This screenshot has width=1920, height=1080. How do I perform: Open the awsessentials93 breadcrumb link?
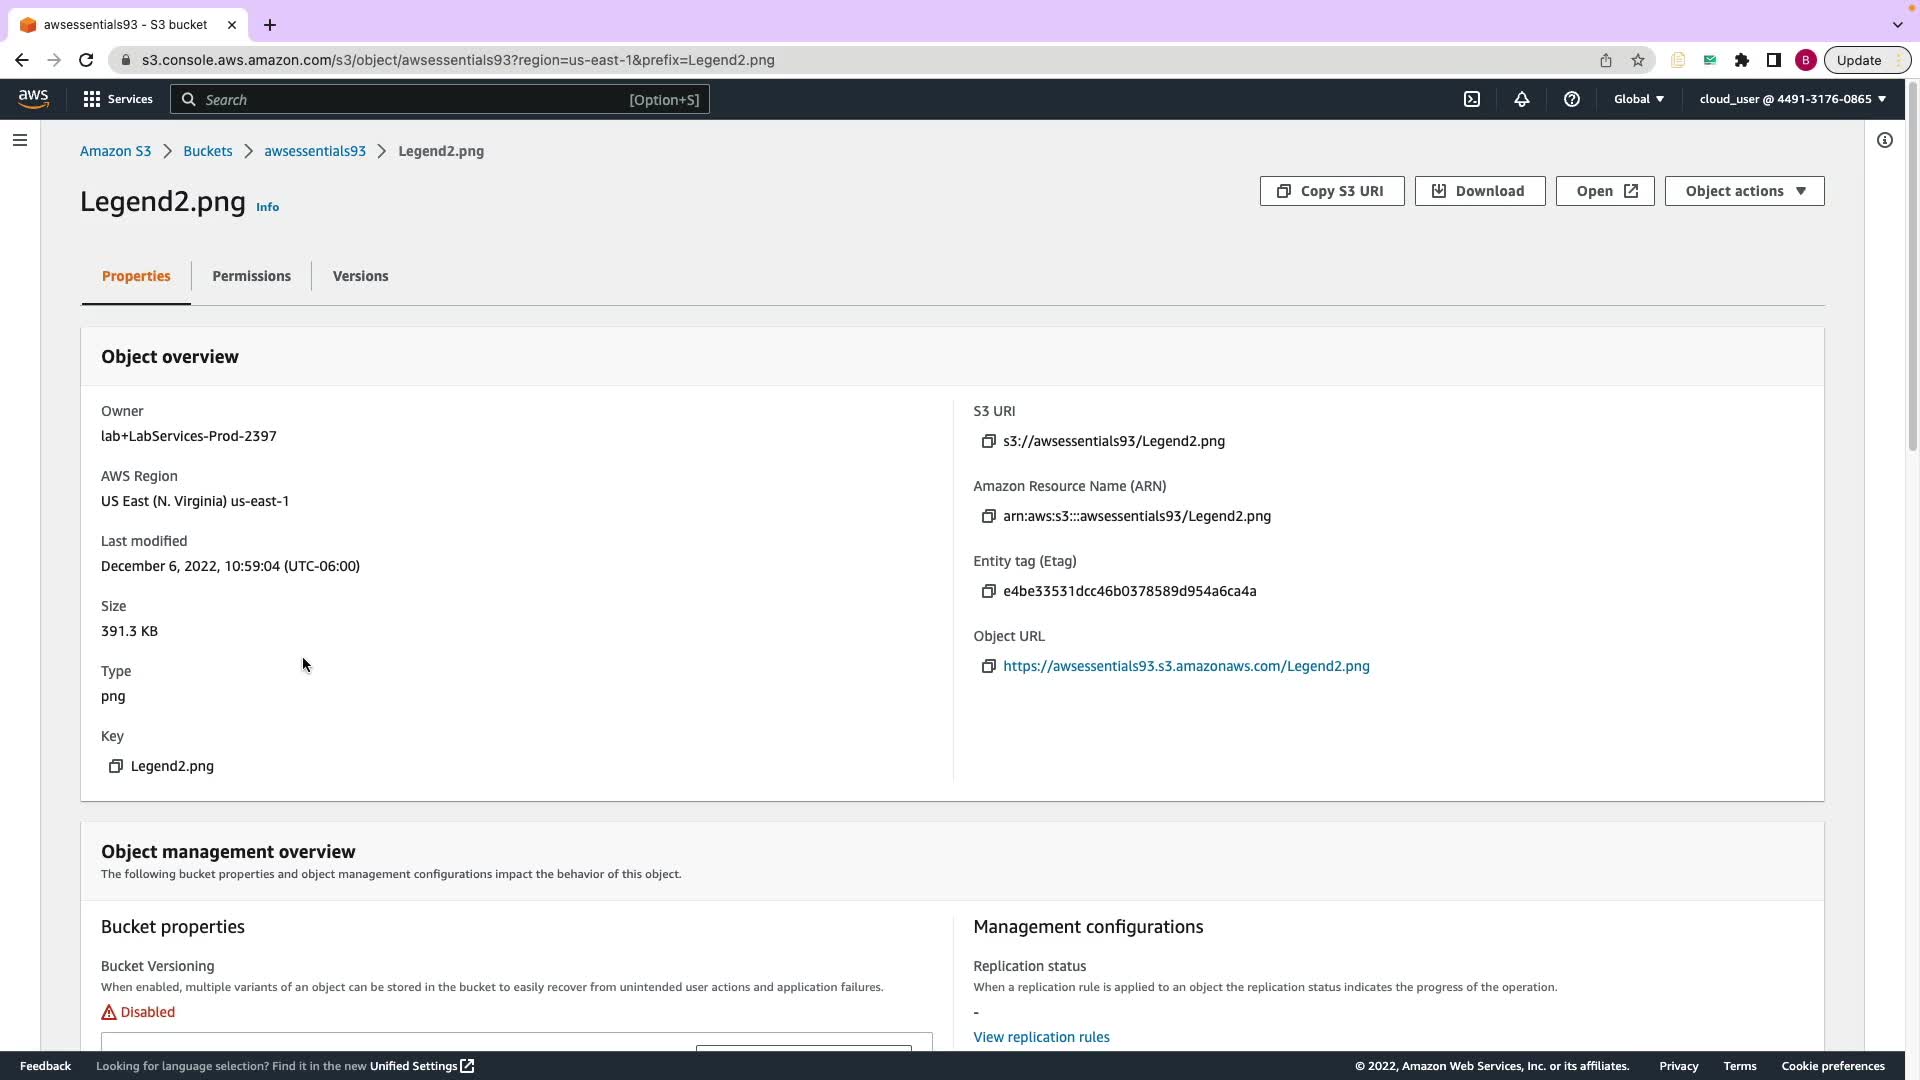coord(315,151)
